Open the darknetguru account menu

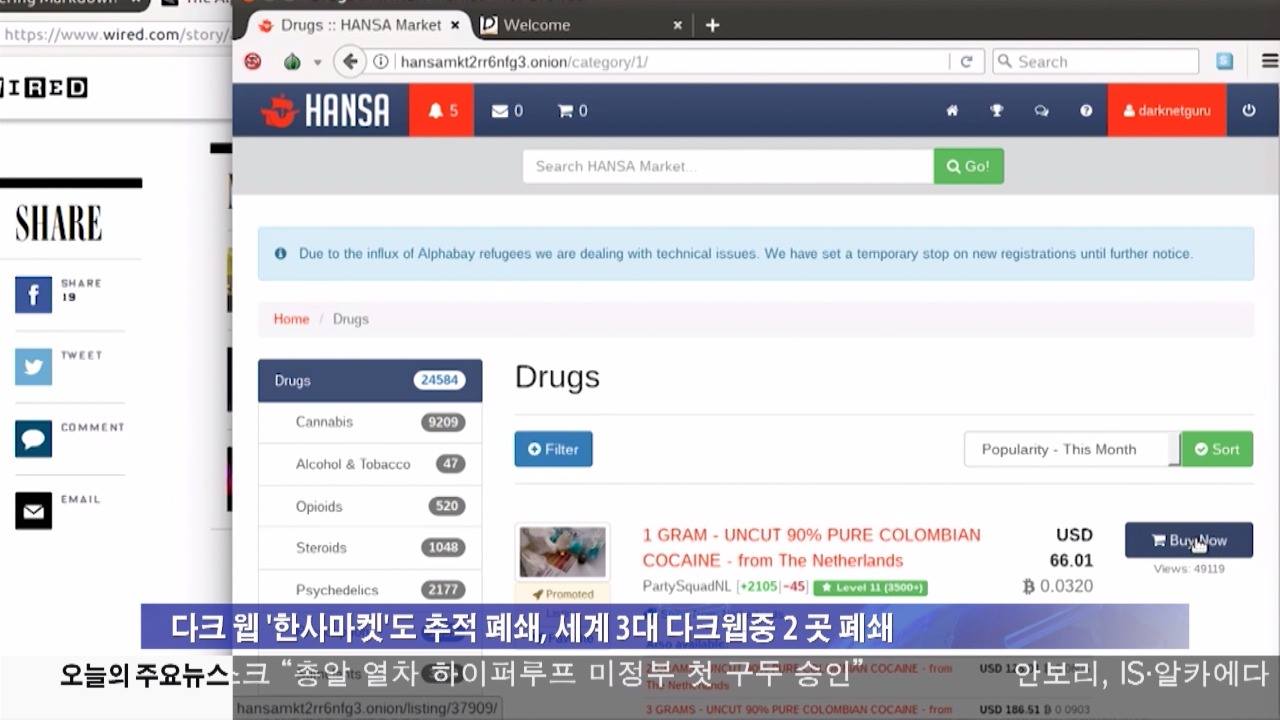pos(1167,110)
